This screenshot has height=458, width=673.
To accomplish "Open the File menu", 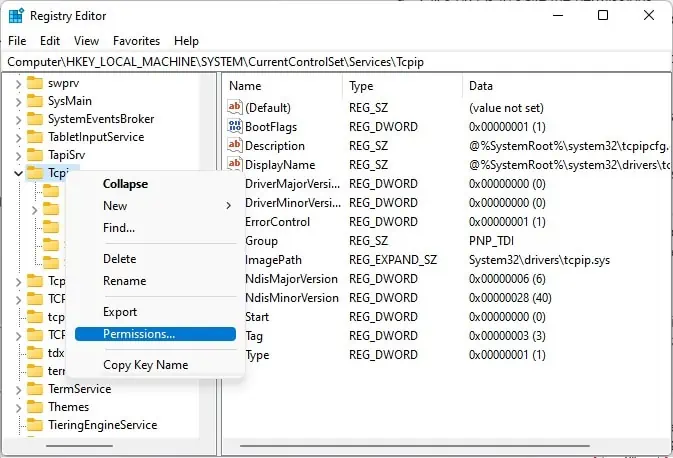I will coord(17,41).
